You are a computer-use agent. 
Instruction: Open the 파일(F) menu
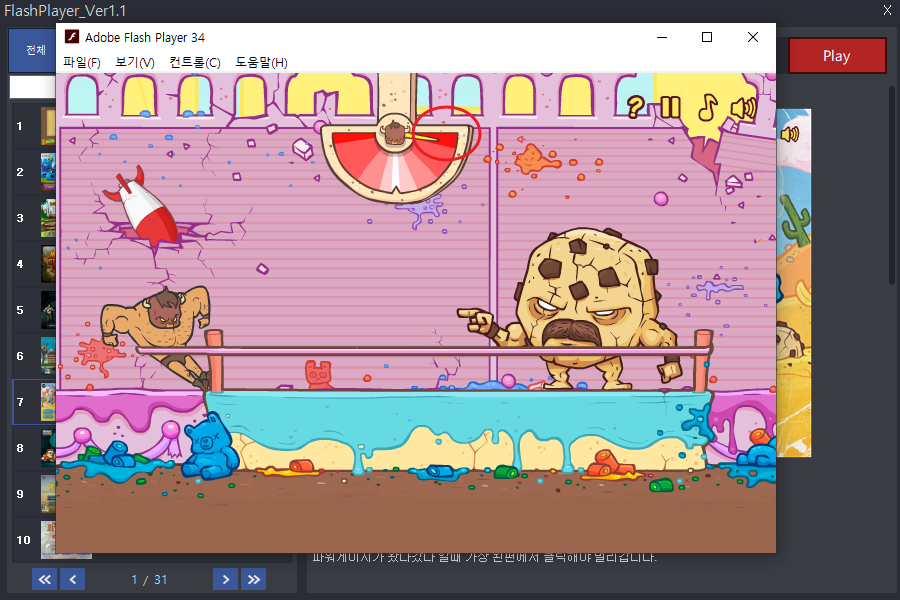pyautogui.click(x=82, y=62)
